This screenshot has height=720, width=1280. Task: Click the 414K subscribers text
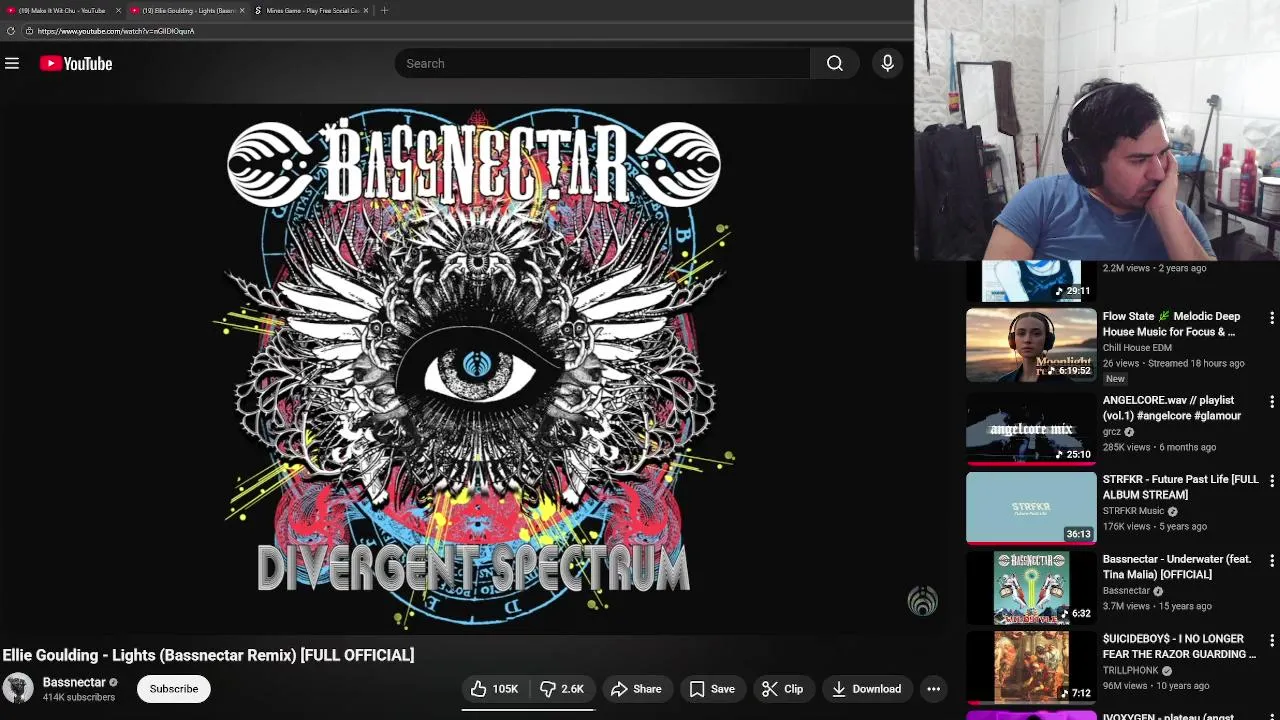coord(79,697)
